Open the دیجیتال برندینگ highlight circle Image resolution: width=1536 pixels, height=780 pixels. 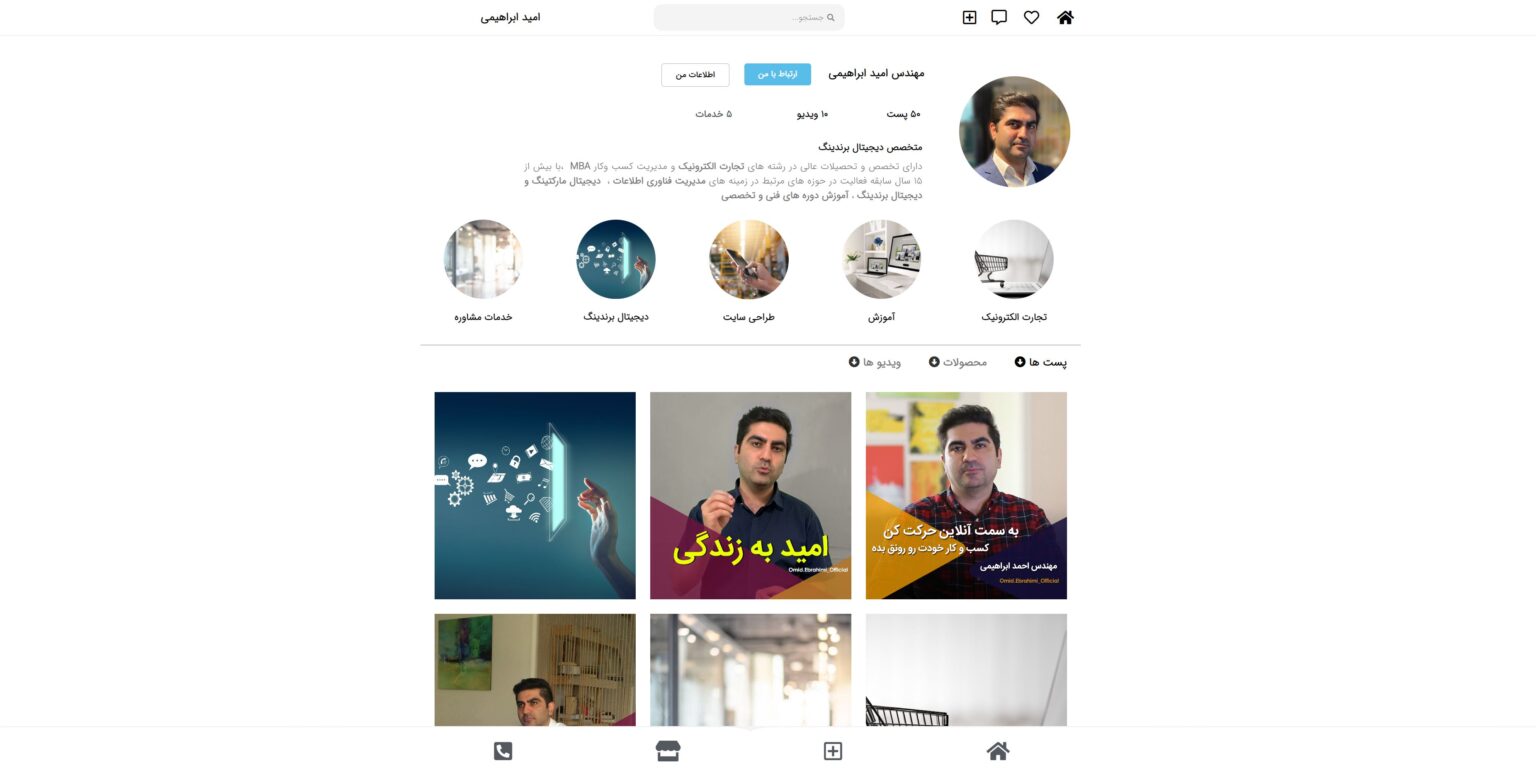click(616, 260)
